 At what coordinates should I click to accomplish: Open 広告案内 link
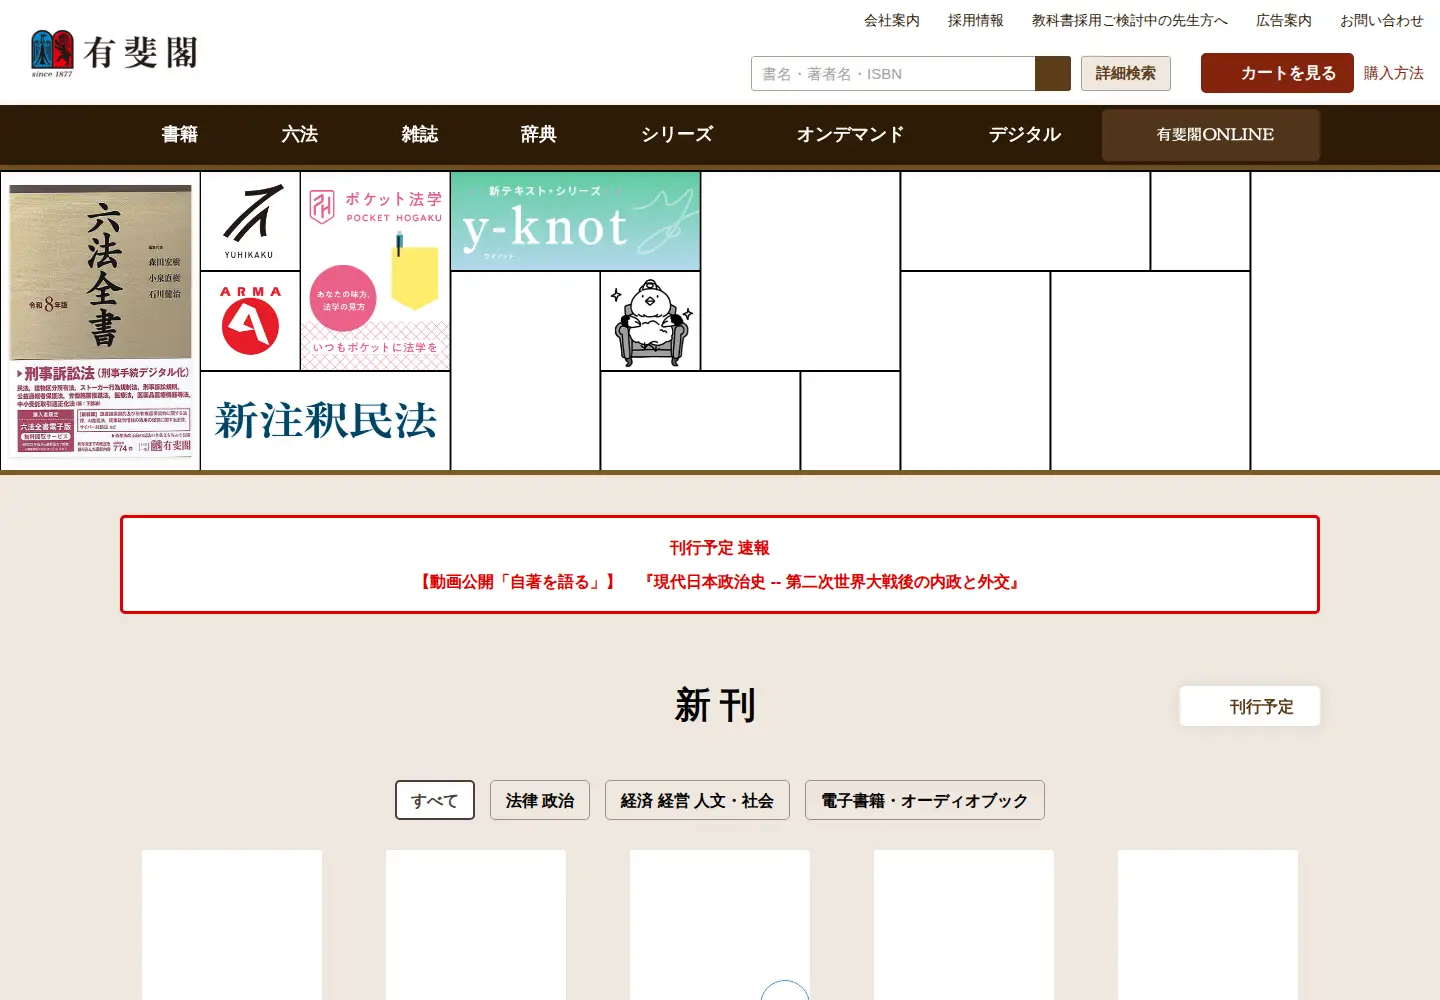click(x=1283, y=20)
